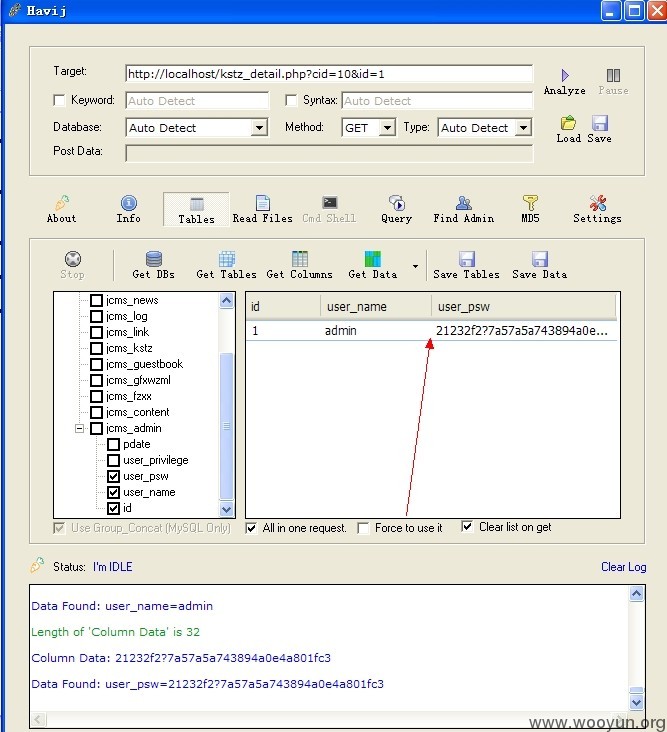Image resolution: width=667 pixels, height=732 pixels.
Task: Check the jcms_gfxwzml table checkbox
Action: pyautogui.click(x=96, y=380)
